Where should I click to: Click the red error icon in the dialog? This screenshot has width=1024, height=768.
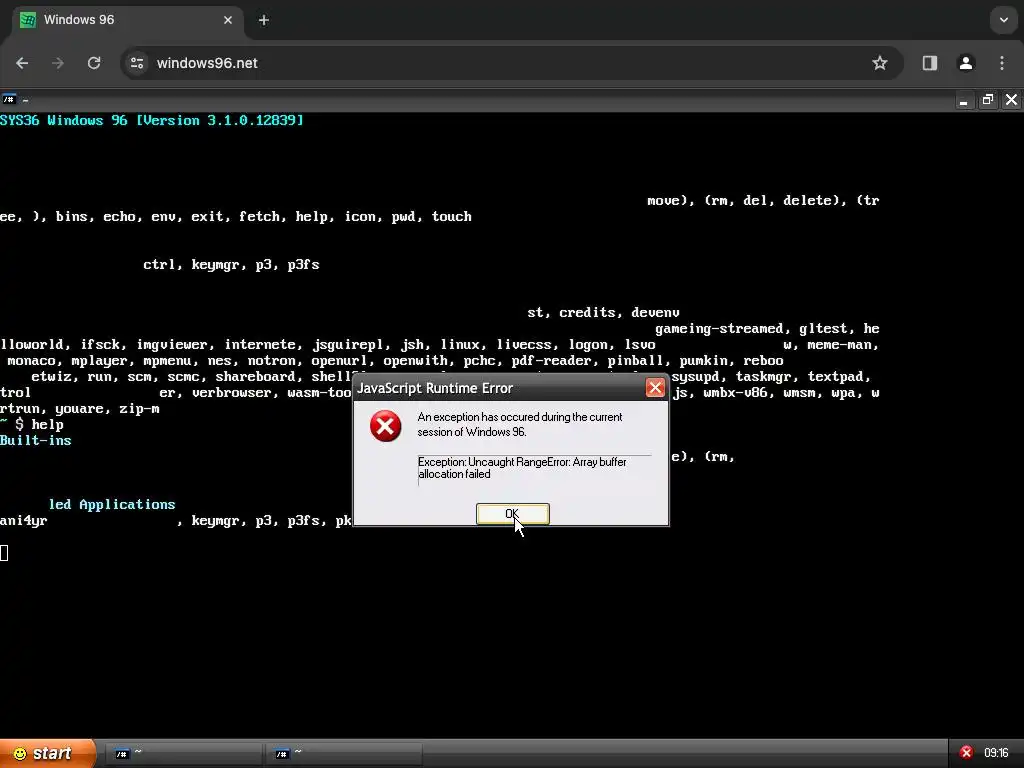coord(385,426)
